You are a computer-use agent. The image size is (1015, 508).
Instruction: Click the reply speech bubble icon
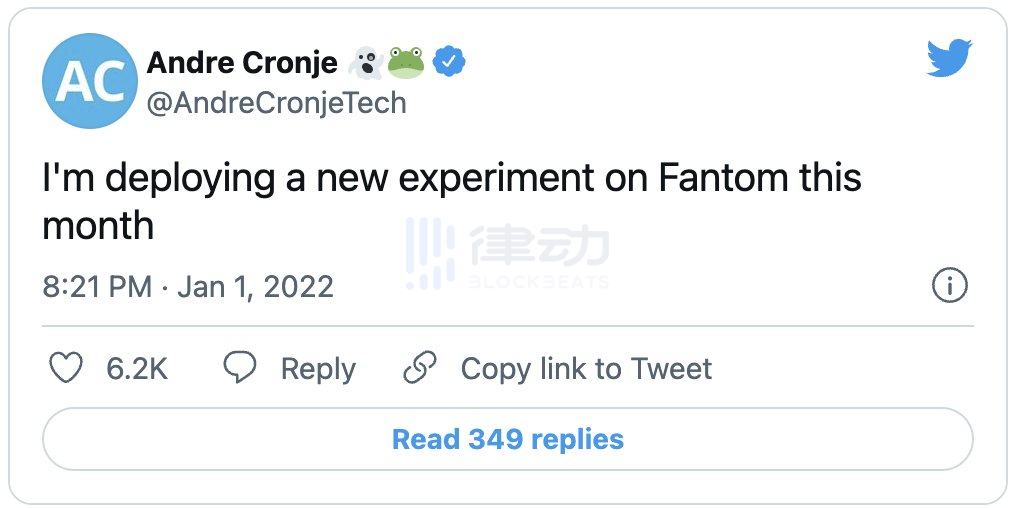pyautogui.click(x=240, y=368)
